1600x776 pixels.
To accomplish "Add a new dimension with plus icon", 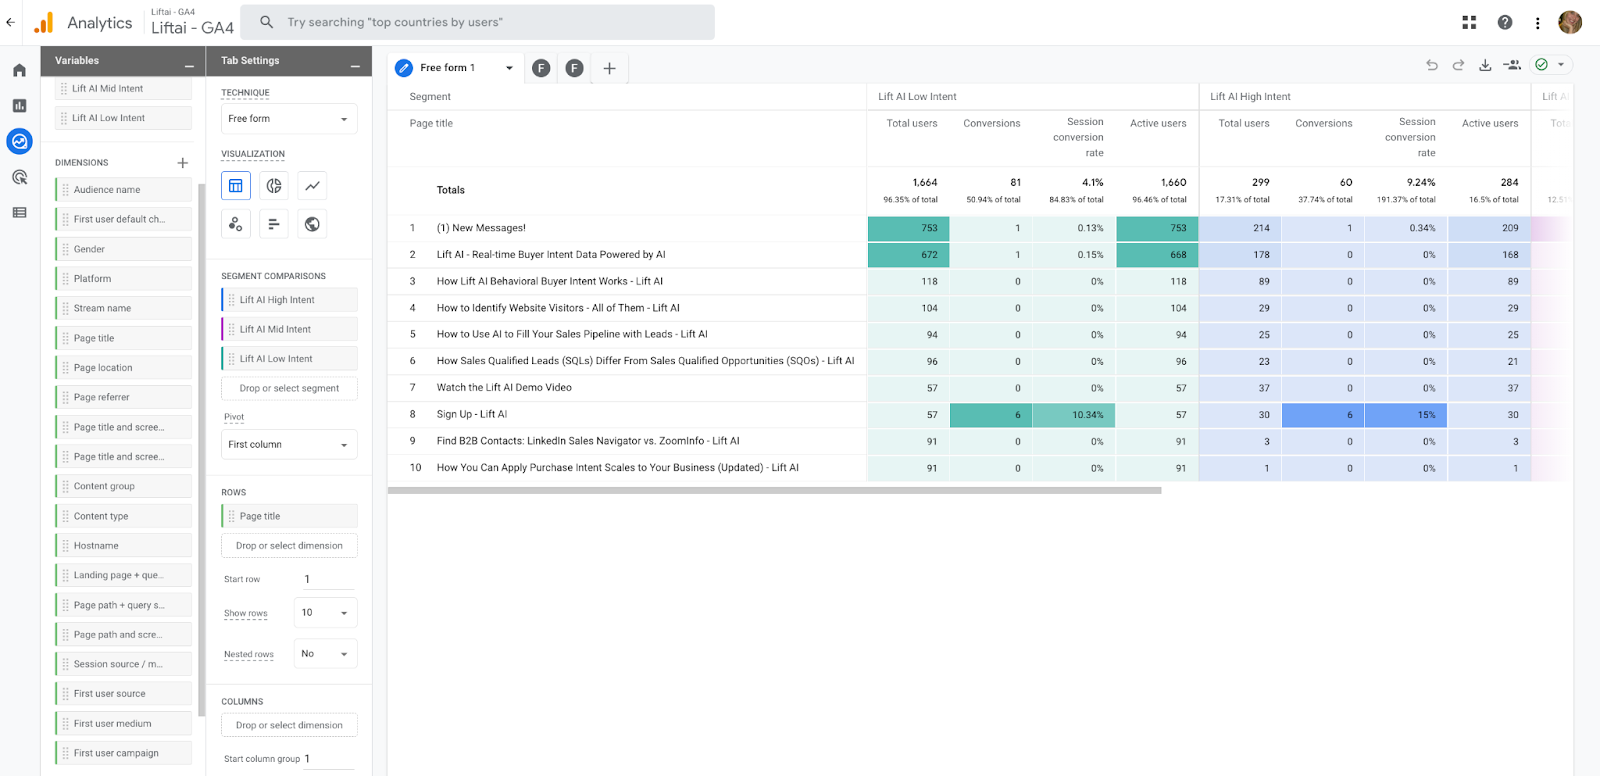I will click(x=182, y=162).
